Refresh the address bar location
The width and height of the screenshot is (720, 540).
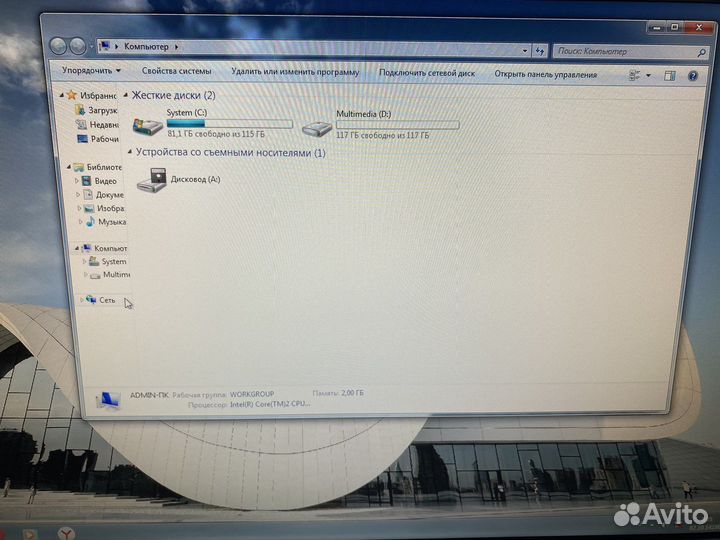click(540, 51)
